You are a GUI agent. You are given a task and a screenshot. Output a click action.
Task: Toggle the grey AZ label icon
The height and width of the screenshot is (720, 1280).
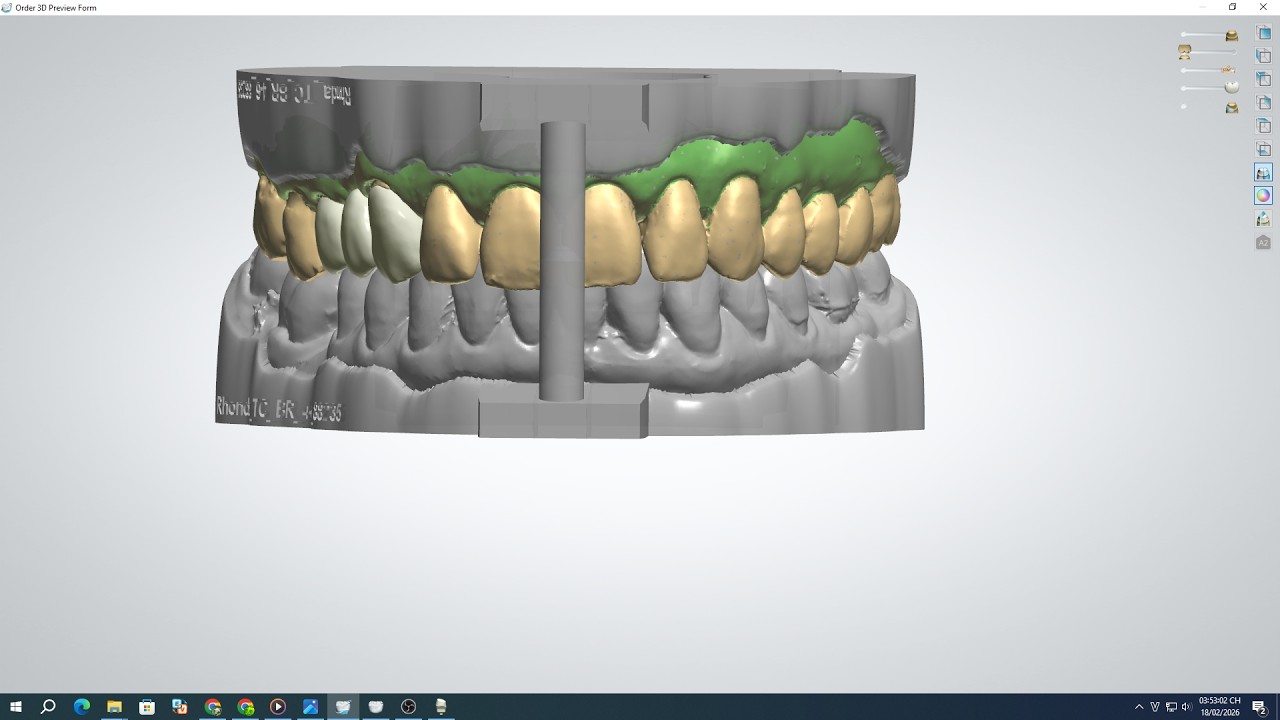coord(1263,242)
